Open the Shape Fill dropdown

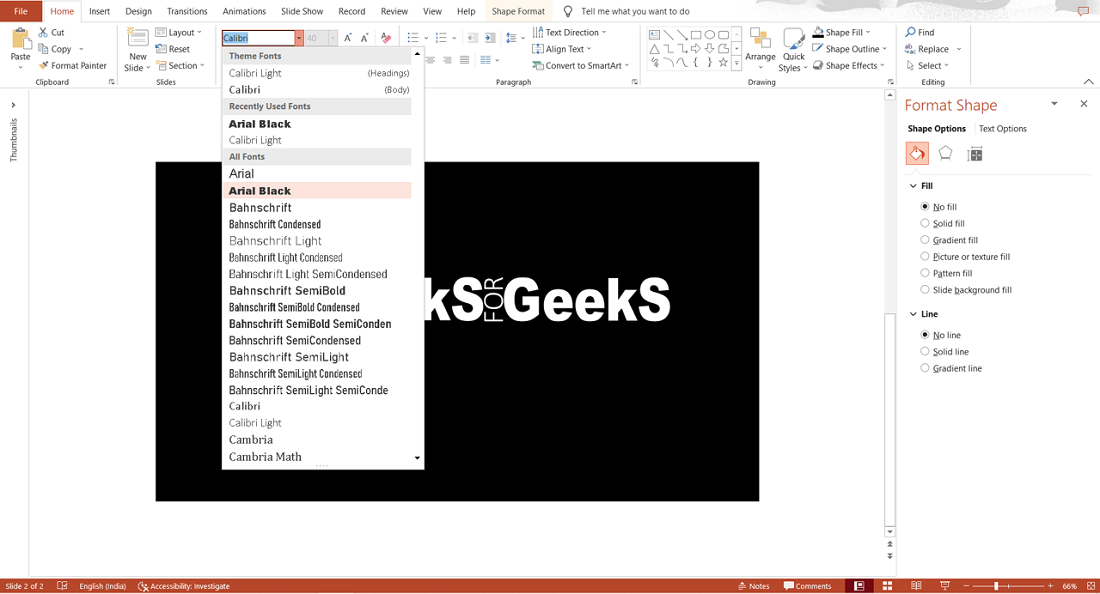pos(841,32)
